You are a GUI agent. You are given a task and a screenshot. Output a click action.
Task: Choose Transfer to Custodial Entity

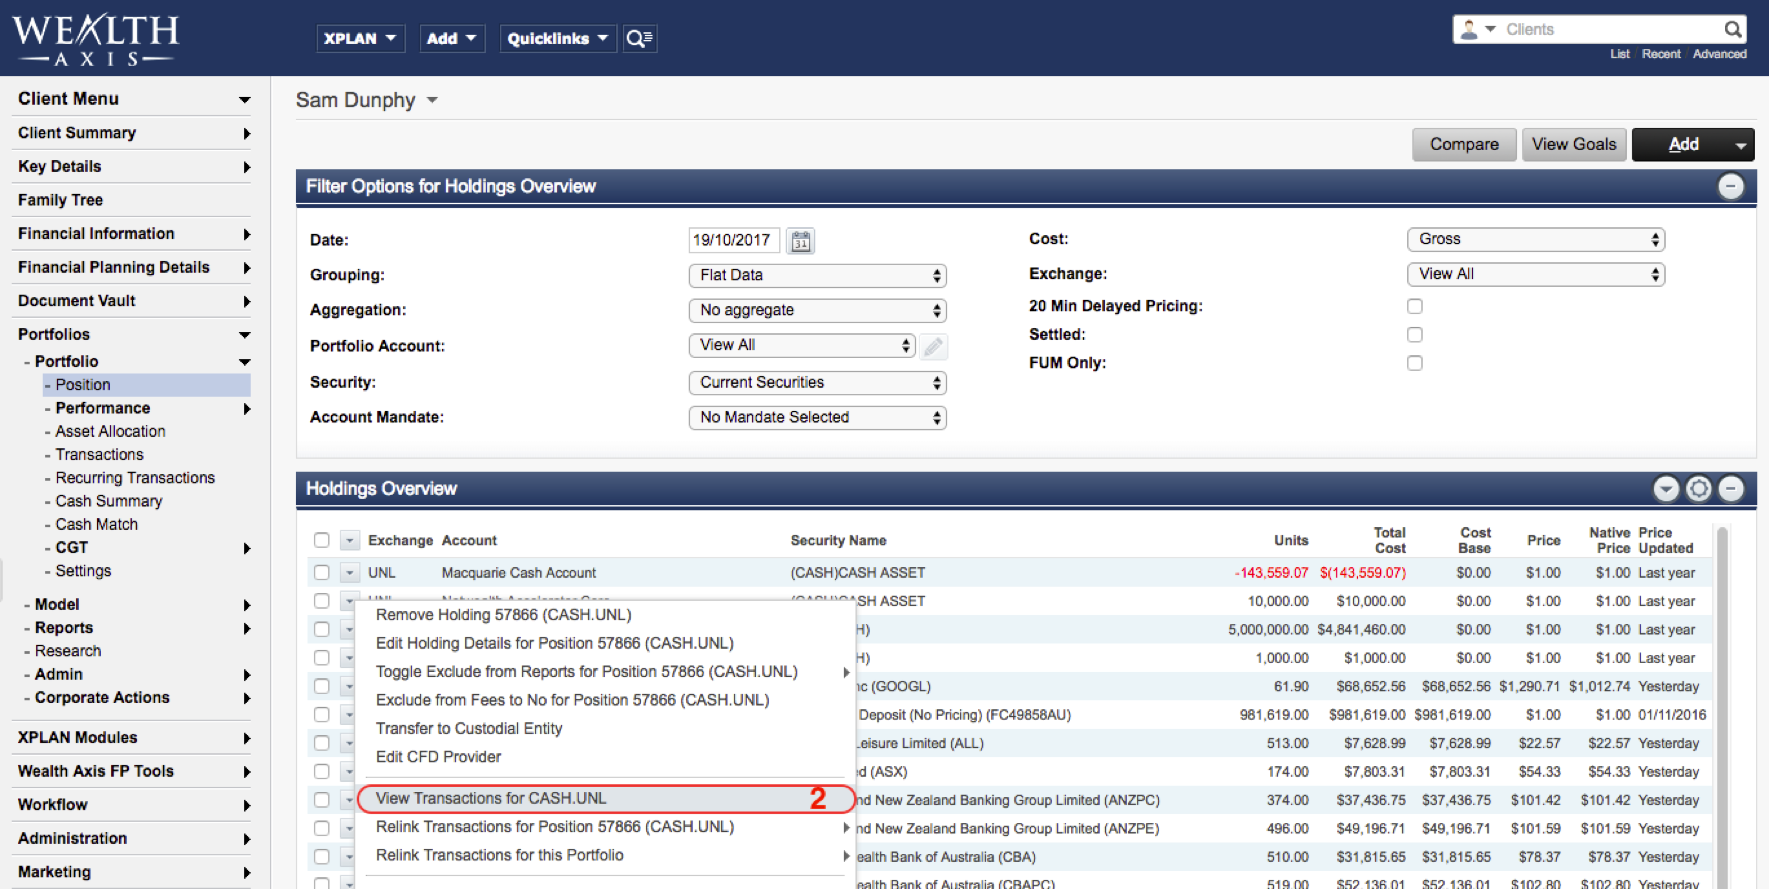coord(469,729)
